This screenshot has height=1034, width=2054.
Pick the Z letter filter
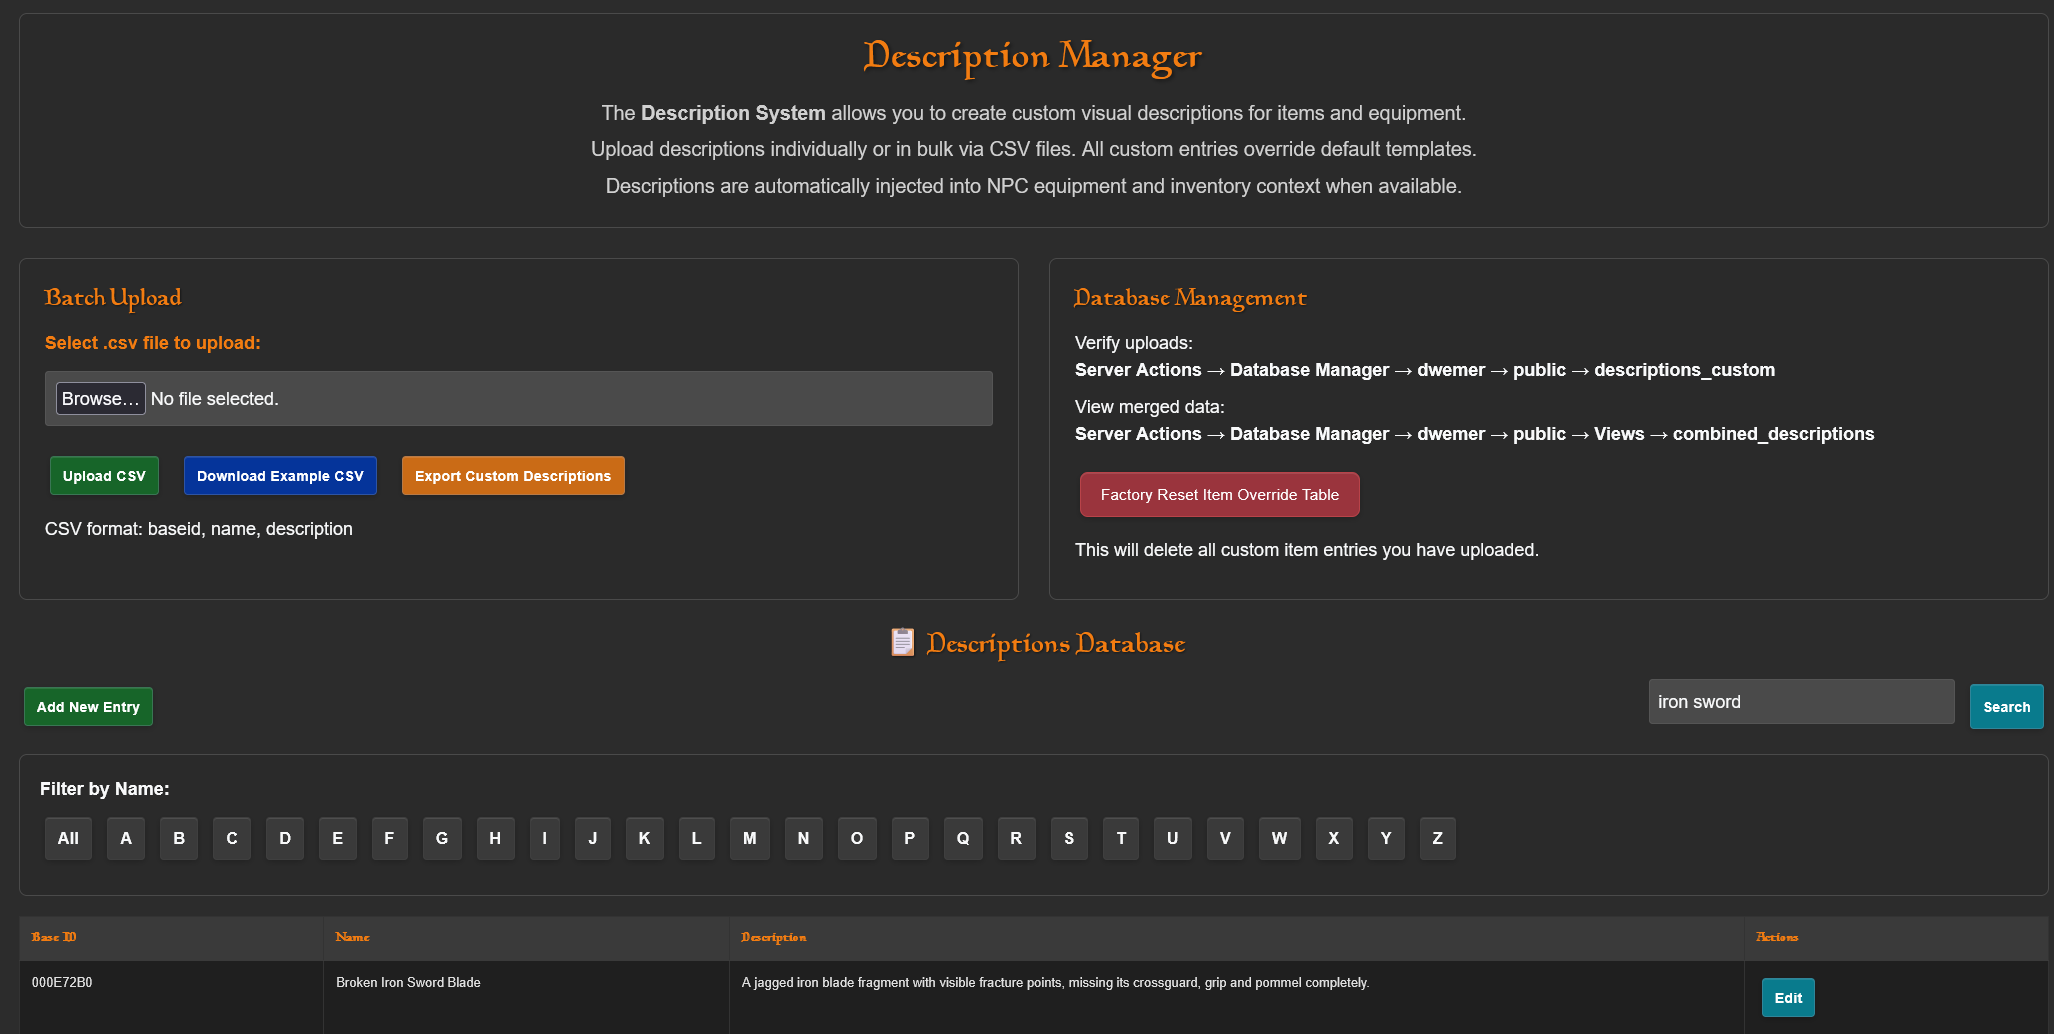(1437, 838)
